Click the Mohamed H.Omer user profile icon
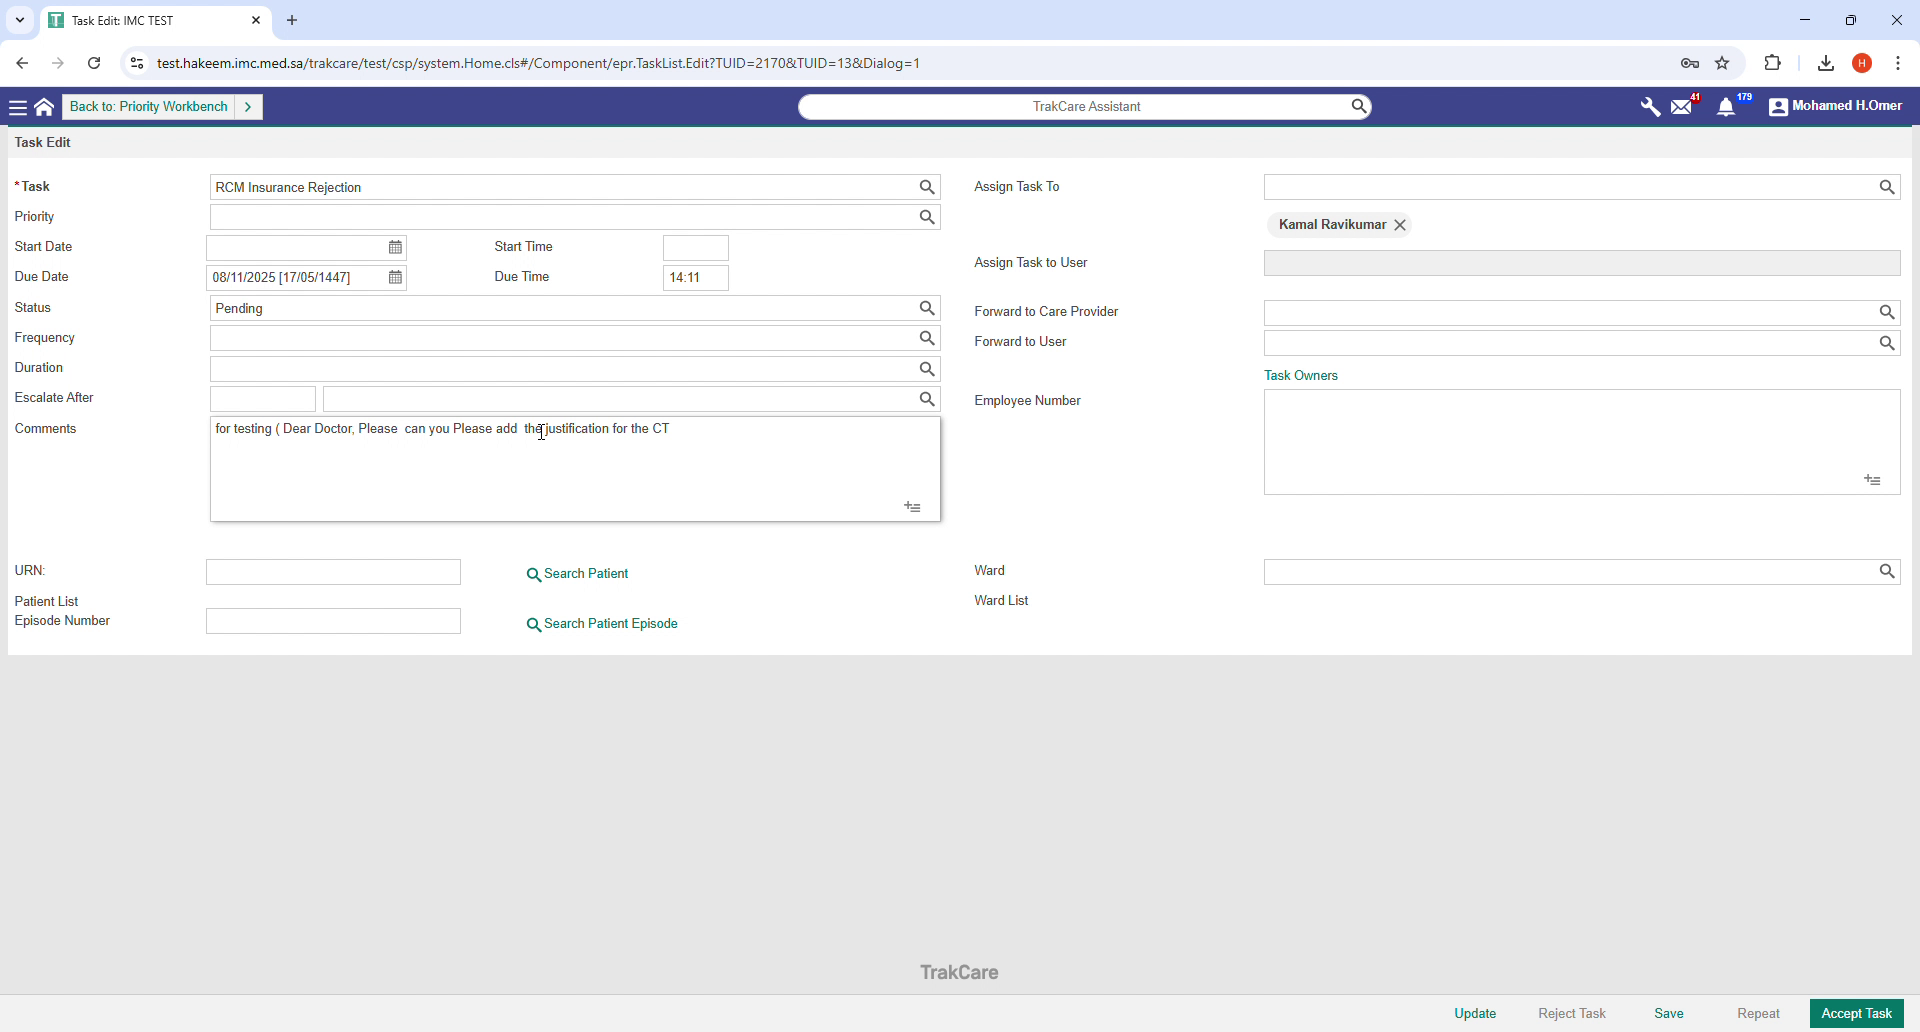This screenshot has width=1920, height=1032. click(x=1778, y=106)
